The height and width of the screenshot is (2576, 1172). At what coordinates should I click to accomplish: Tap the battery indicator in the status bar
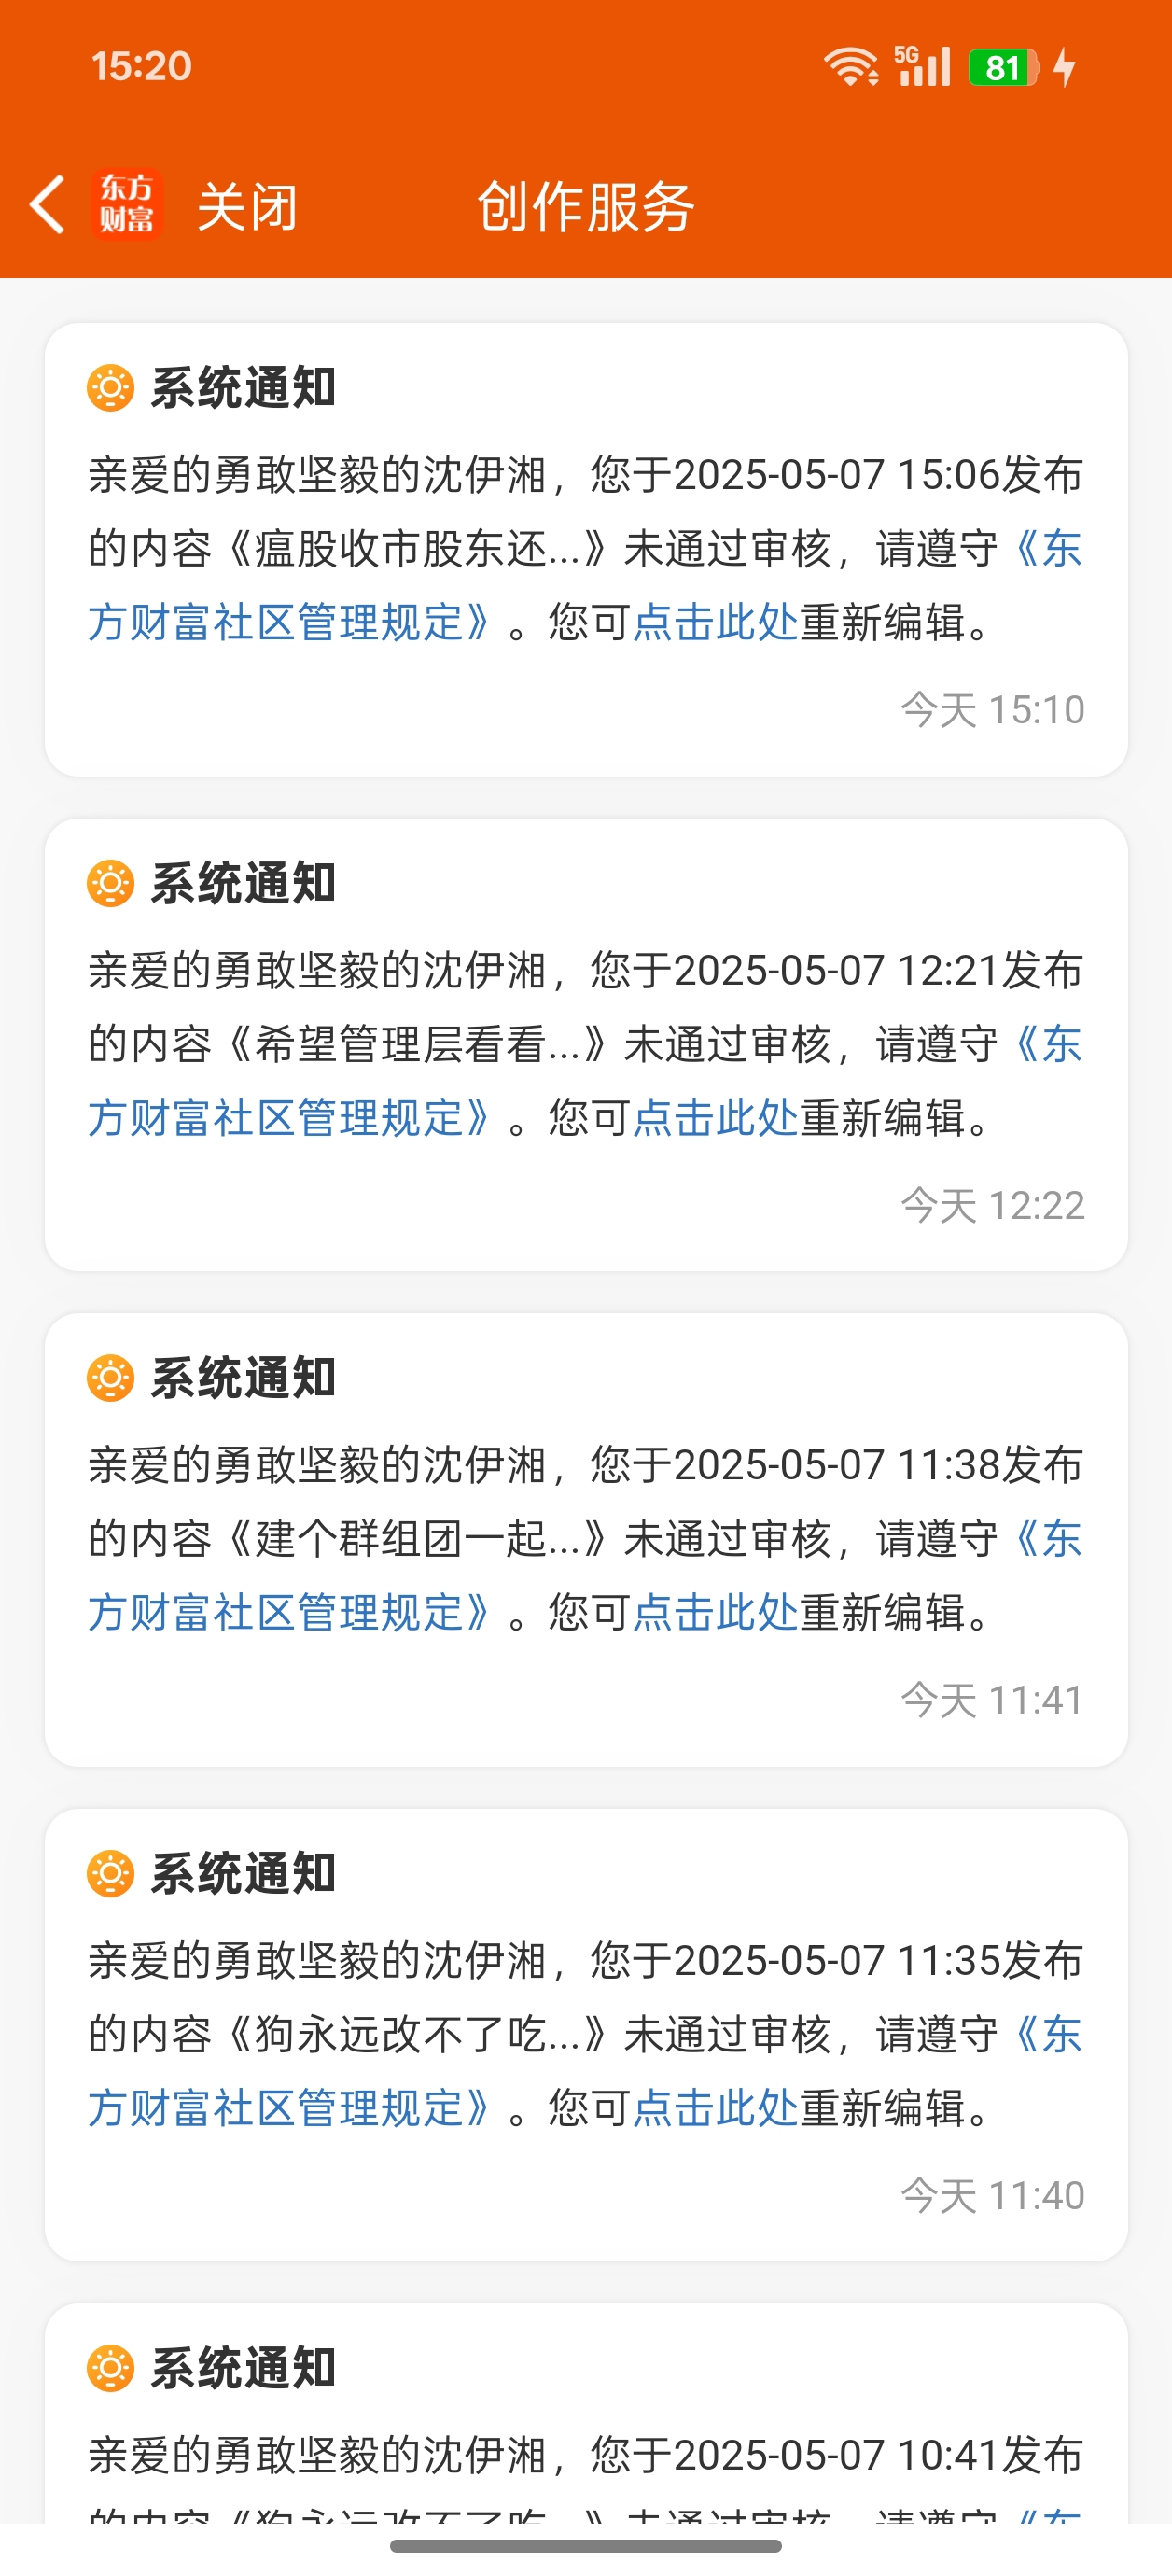(x=1004, y=67)
